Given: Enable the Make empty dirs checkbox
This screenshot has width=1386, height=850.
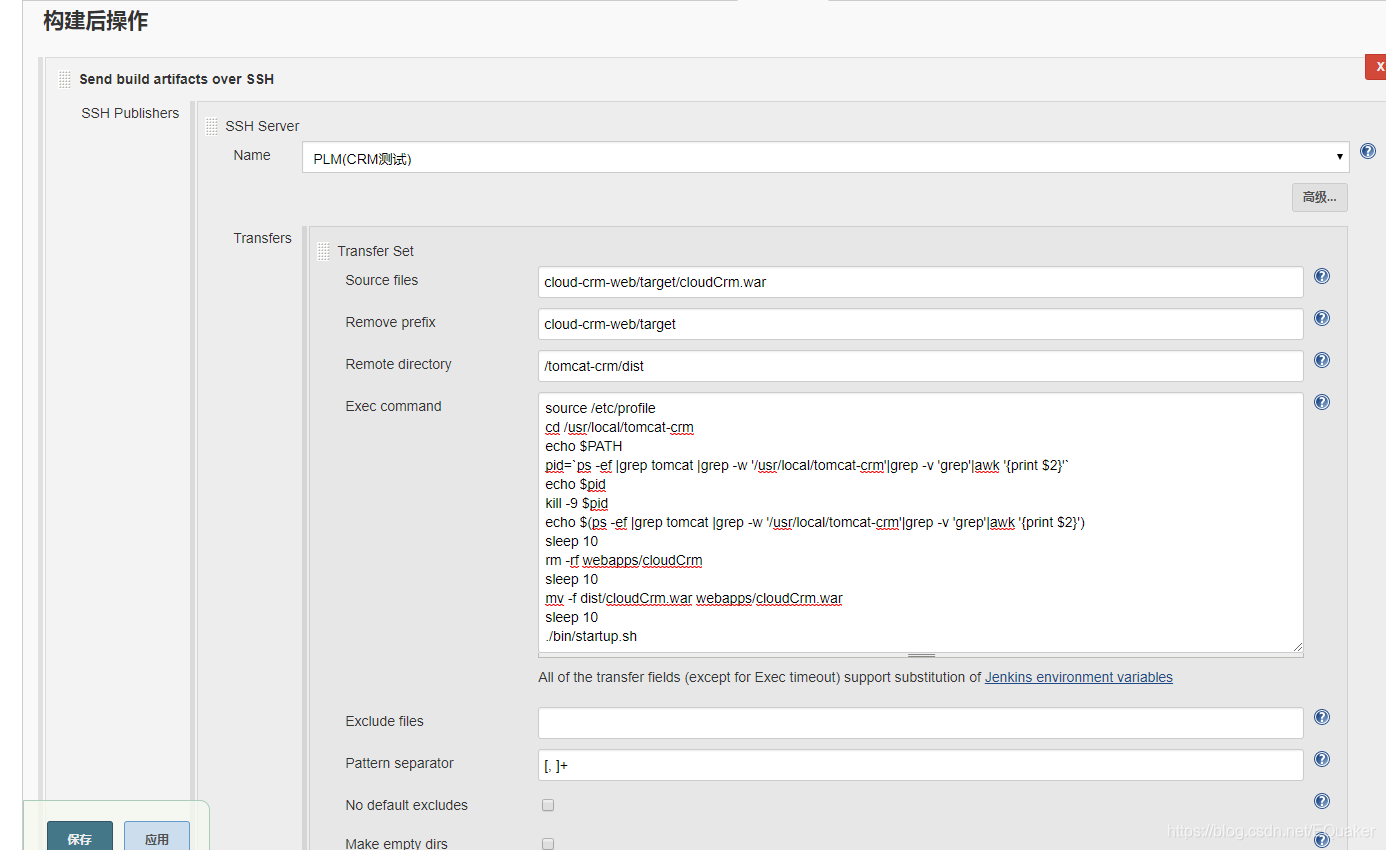Looking at the screenshot, I should [x=548, y=844].
